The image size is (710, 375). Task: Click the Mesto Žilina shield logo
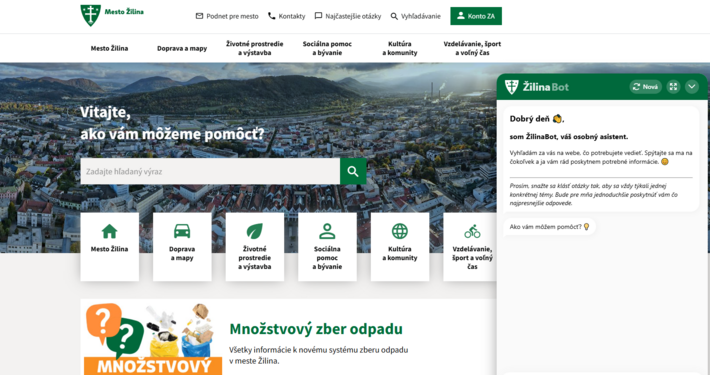[x=91, y=15]
